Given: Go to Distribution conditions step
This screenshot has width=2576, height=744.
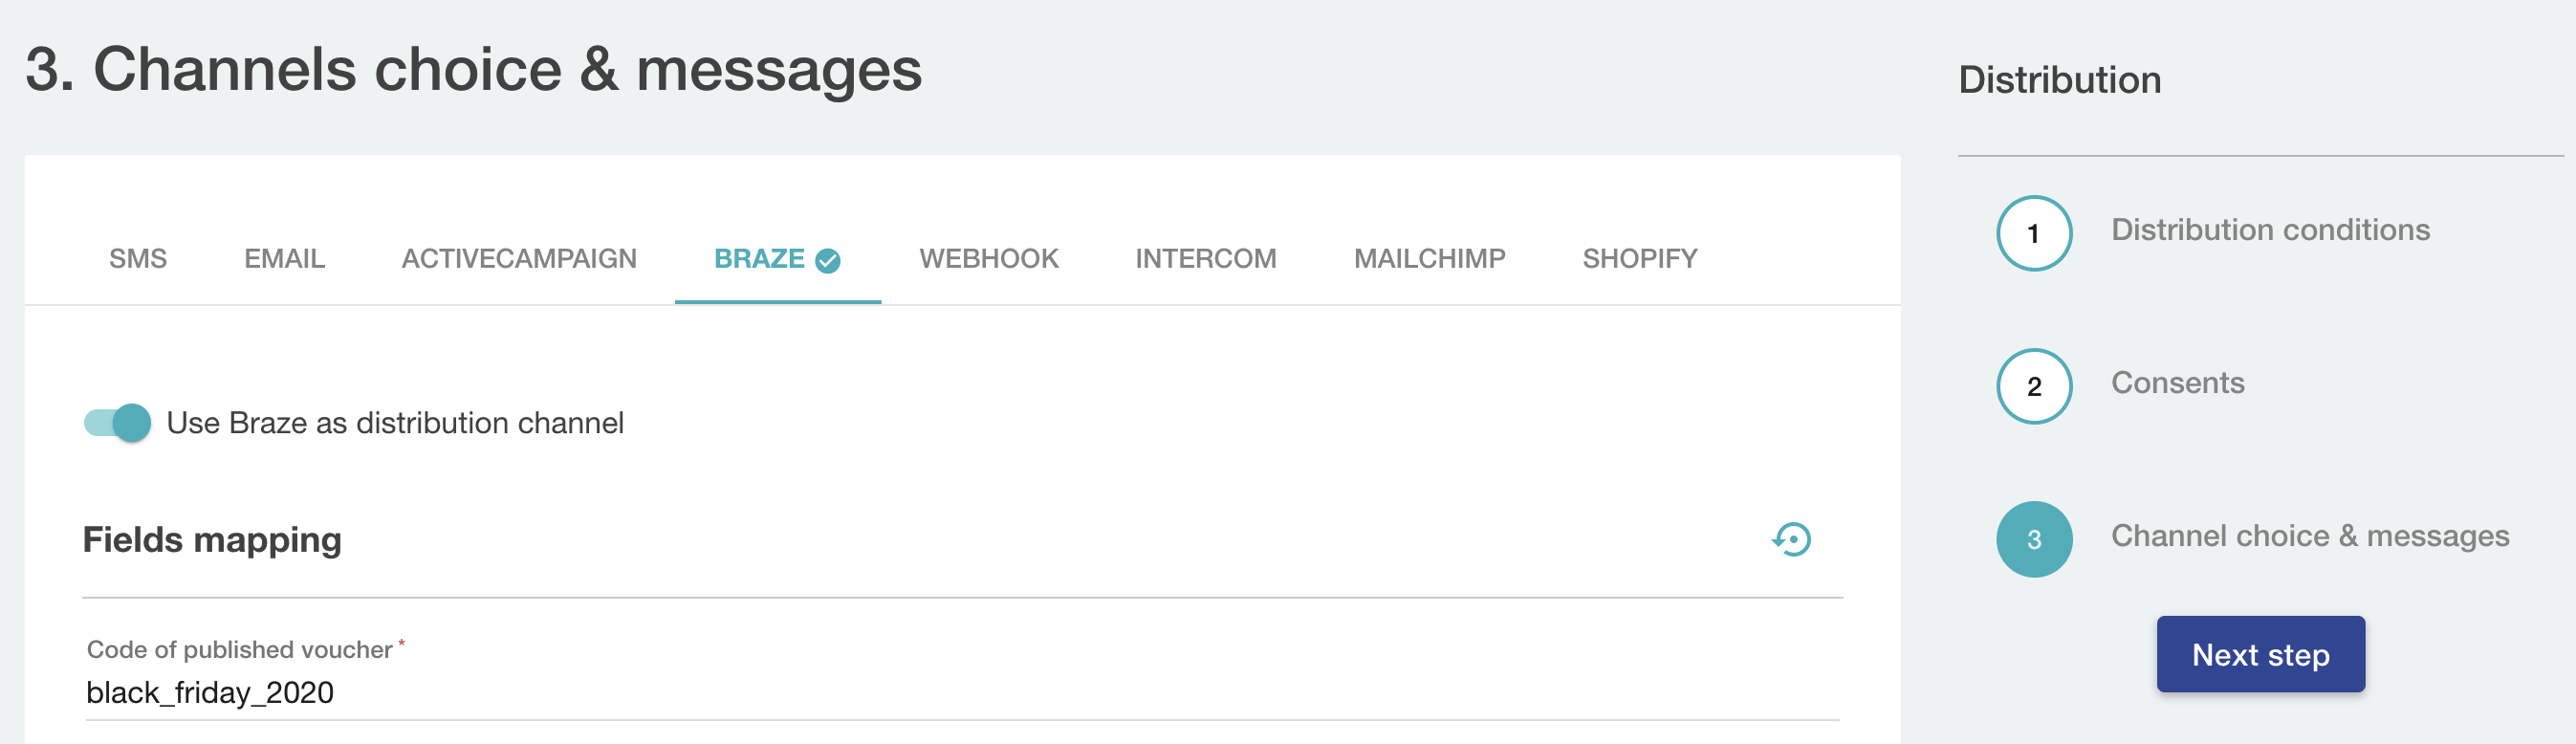Looking at the screenshot, I should (x=2270, y=230).
